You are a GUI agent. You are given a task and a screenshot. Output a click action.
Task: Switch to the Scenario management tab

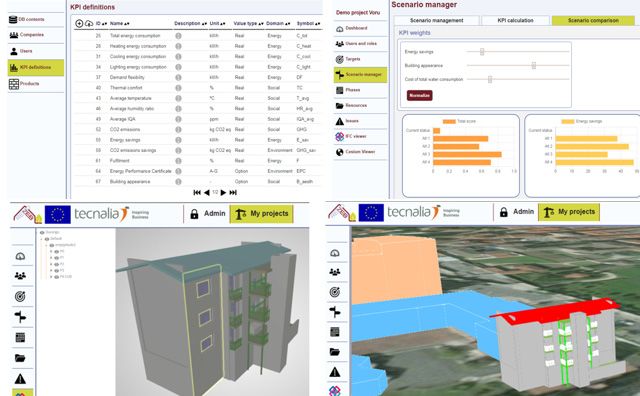click(436, 20)
